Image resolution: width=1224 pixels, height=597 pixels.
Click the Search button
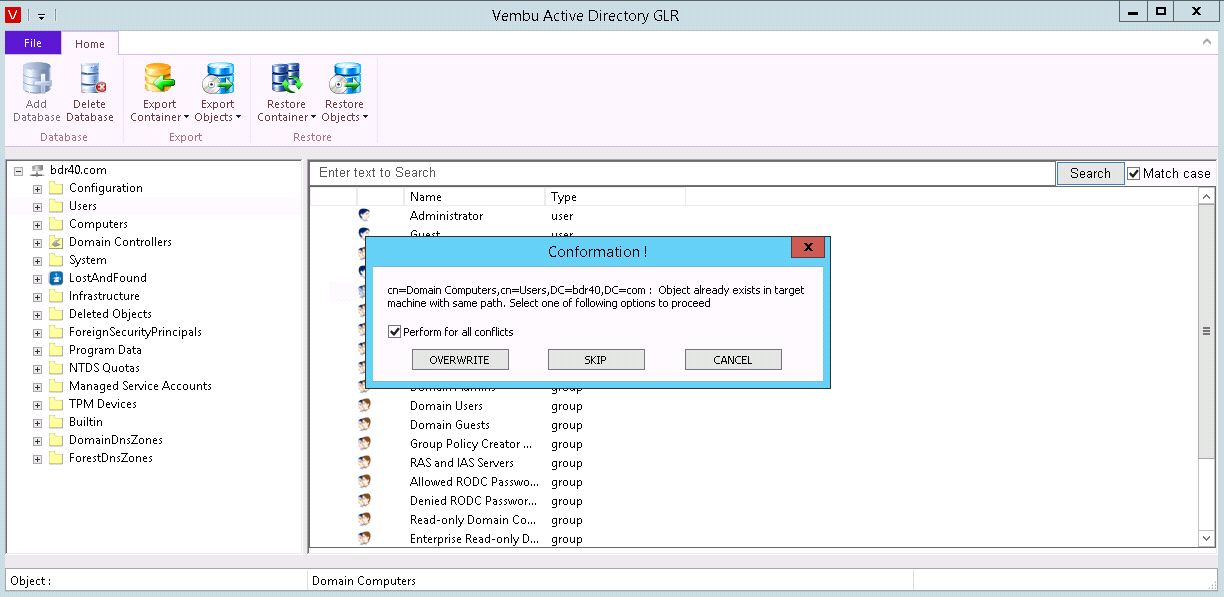point(1090,173)
